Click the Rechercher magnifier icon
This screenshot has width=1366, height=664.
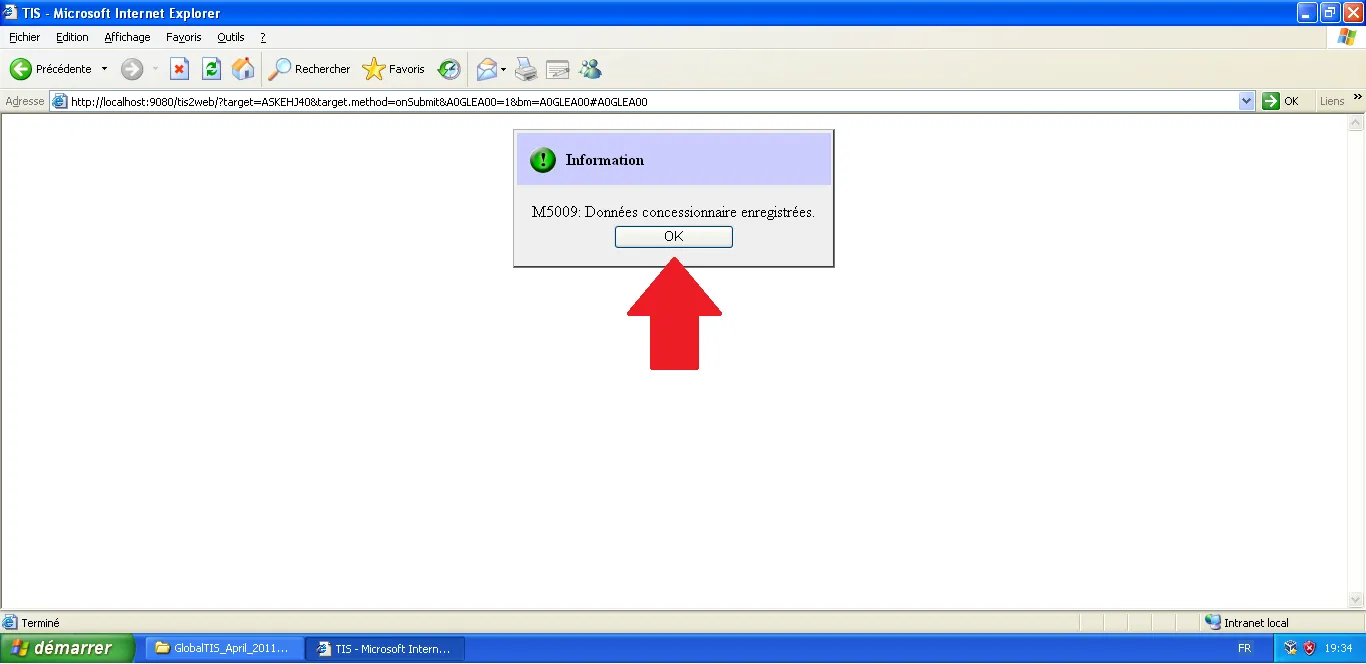pyautogui.click(x=279, y=69)
